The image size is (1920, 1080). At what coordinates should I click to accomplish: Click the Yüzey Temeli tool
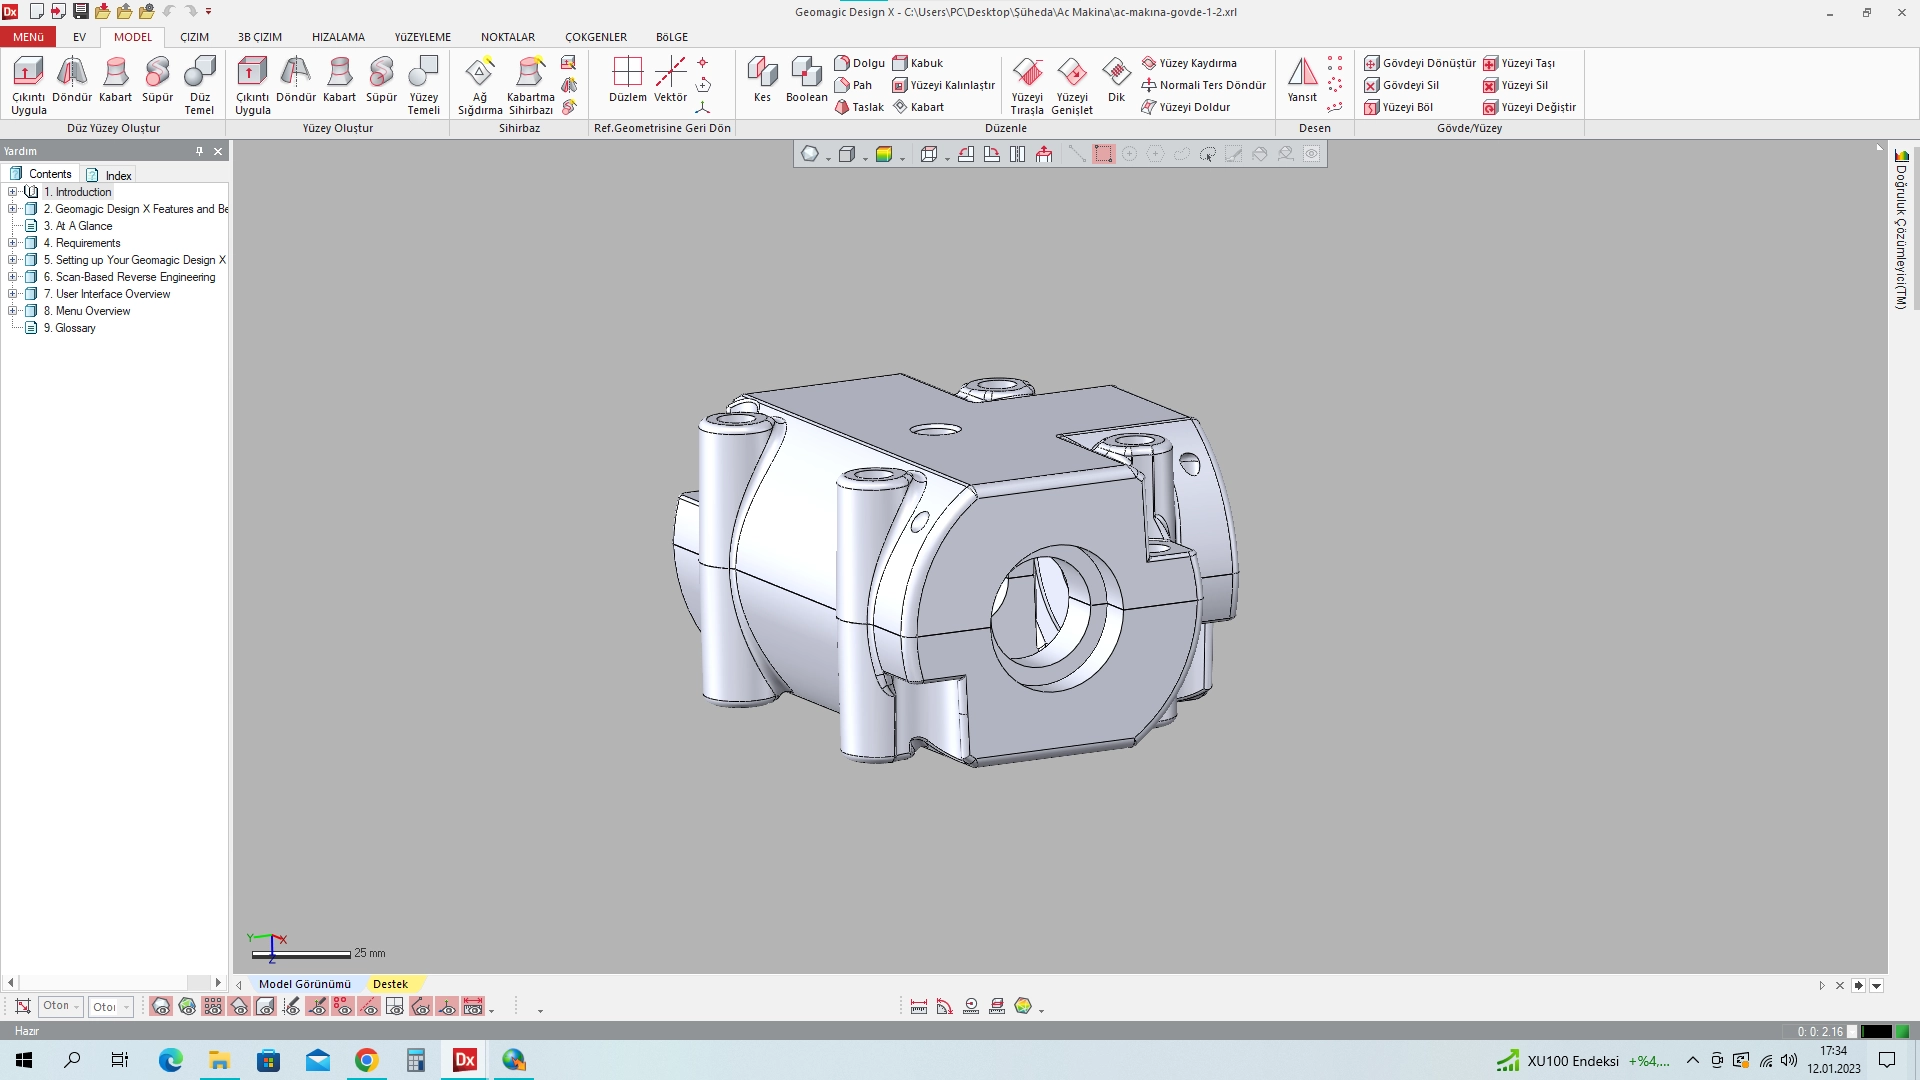(424, 85)
